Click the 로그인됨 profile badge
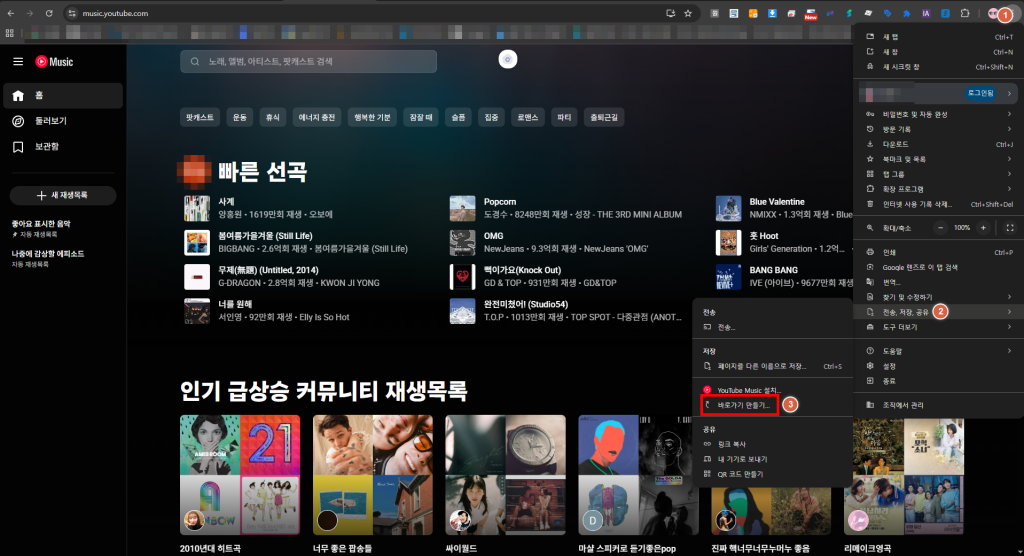The image size is (1024, 556). pos(981,93)
